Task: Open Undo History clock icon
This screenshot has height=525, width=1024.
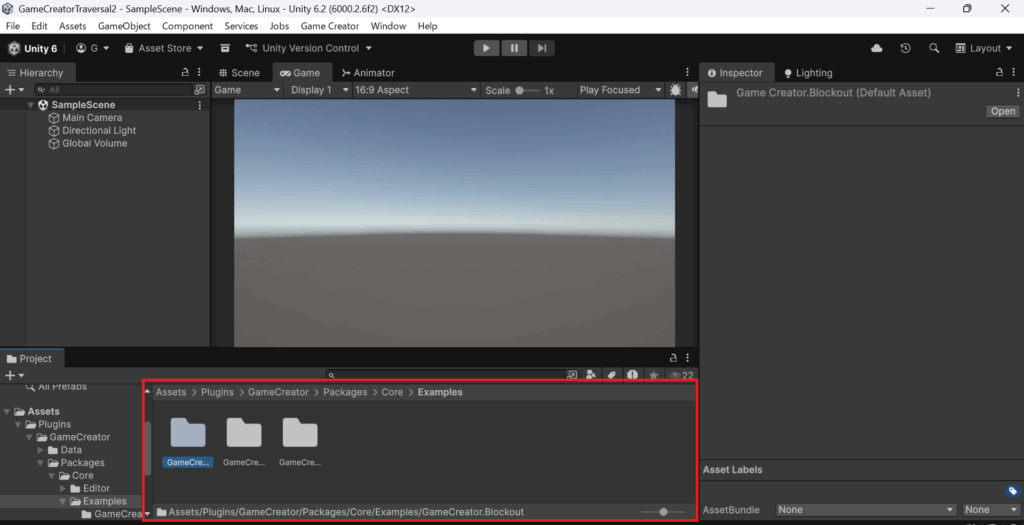Action: (x=905, y=48)
